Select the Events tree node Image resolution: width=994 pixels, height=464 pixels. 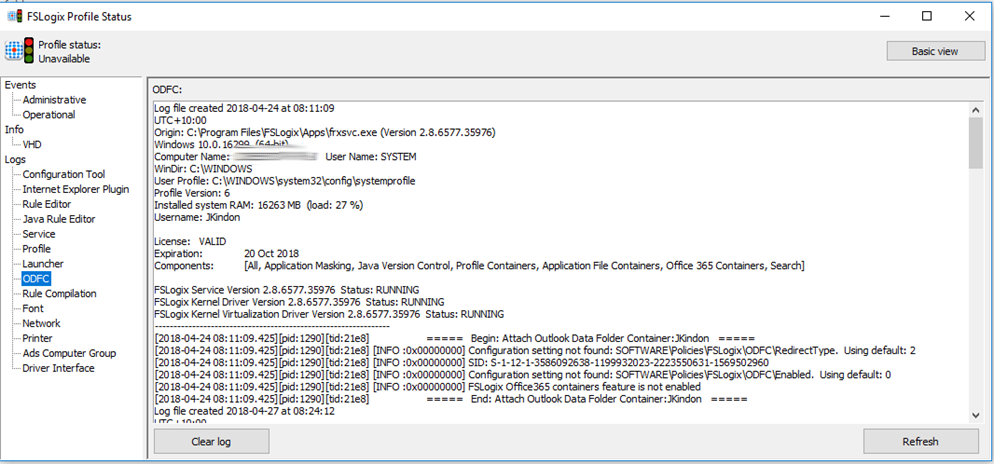(x=20, y=85)
